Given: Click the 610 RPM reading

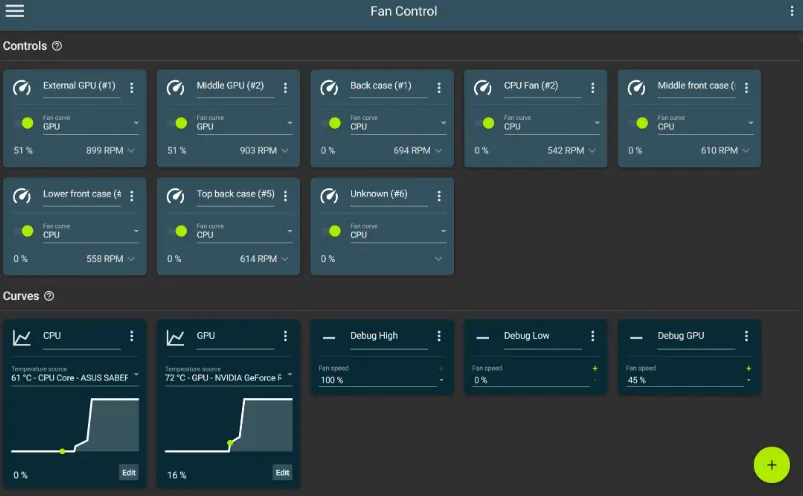Looking at the screenshot, I should point(719,150).
